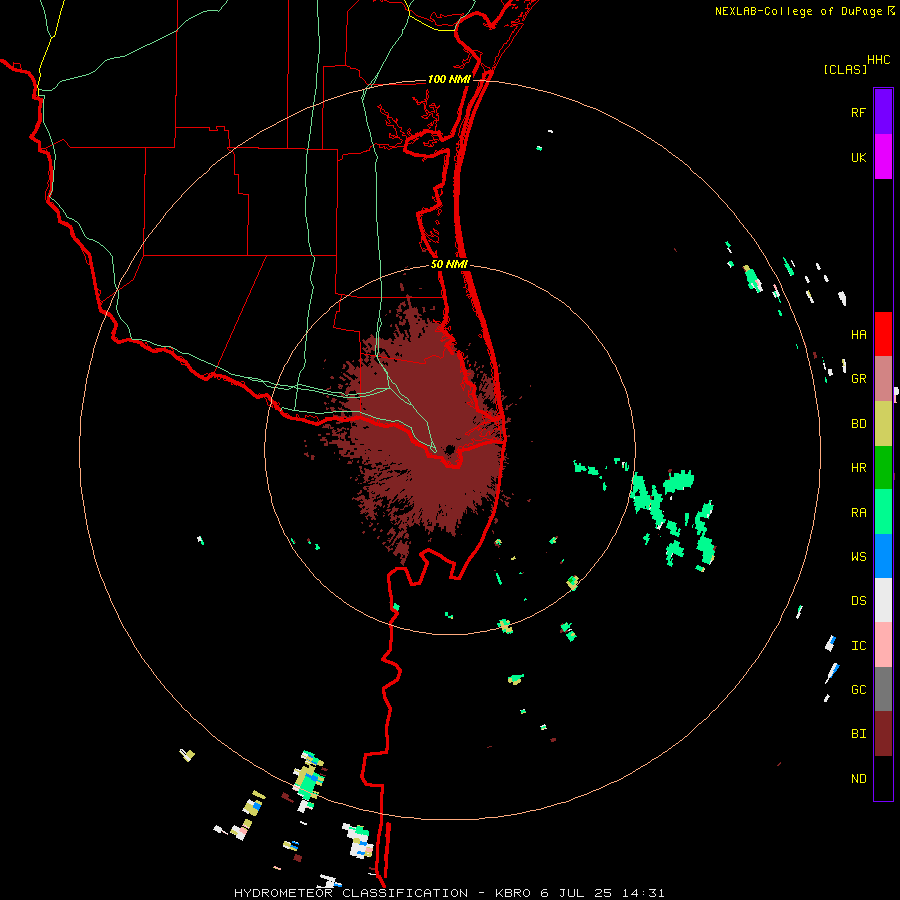Click the magenta UK color swatch
This screenshot has height=900, width=900.
point(883,157)
